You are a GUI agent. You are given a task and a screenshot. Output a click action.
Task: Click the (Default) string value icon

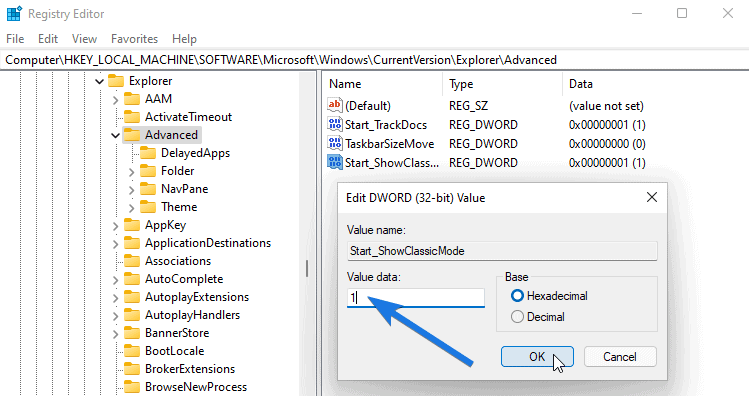pos(335,106)
